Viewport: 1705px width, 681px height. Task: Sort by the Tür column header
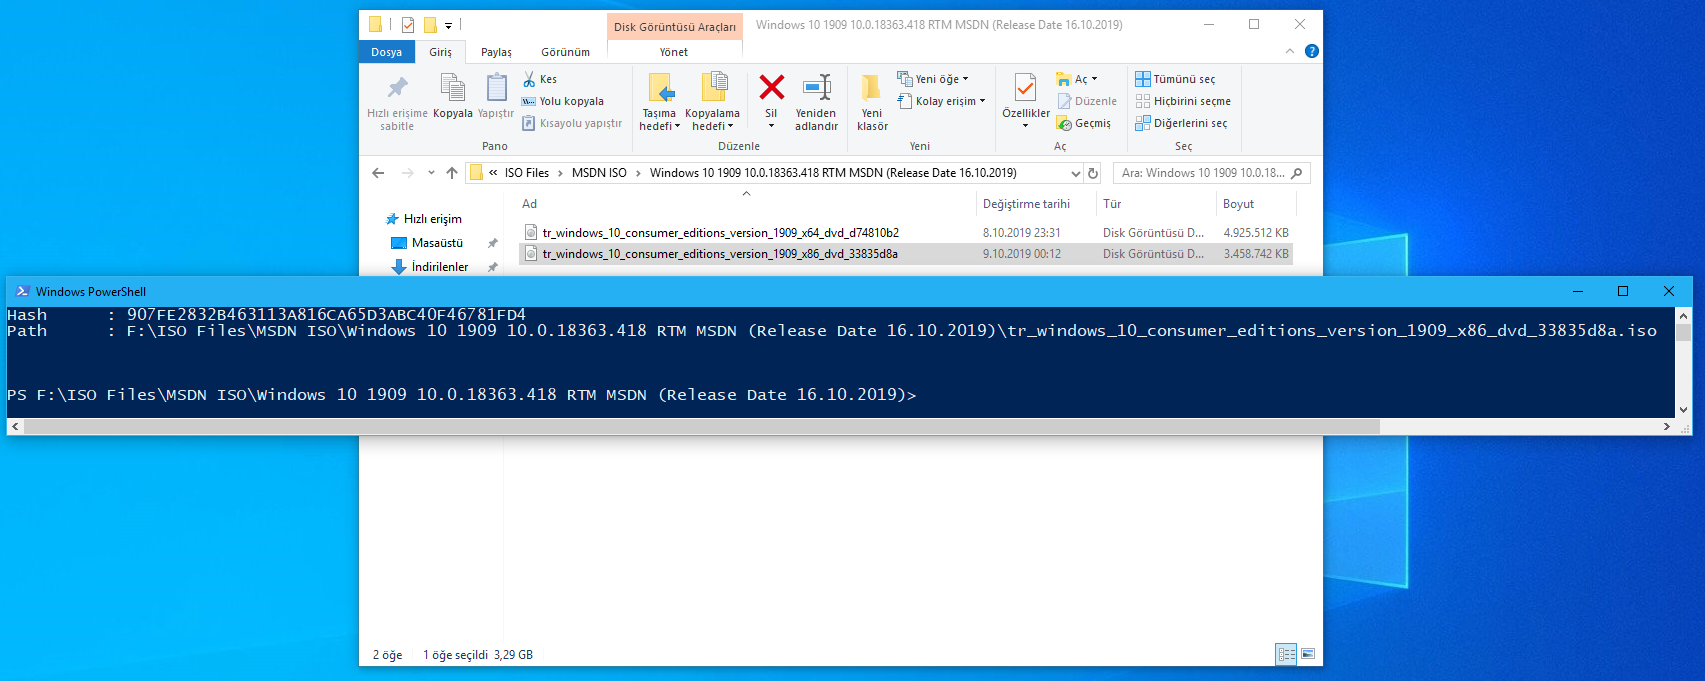pos(1156,204)
